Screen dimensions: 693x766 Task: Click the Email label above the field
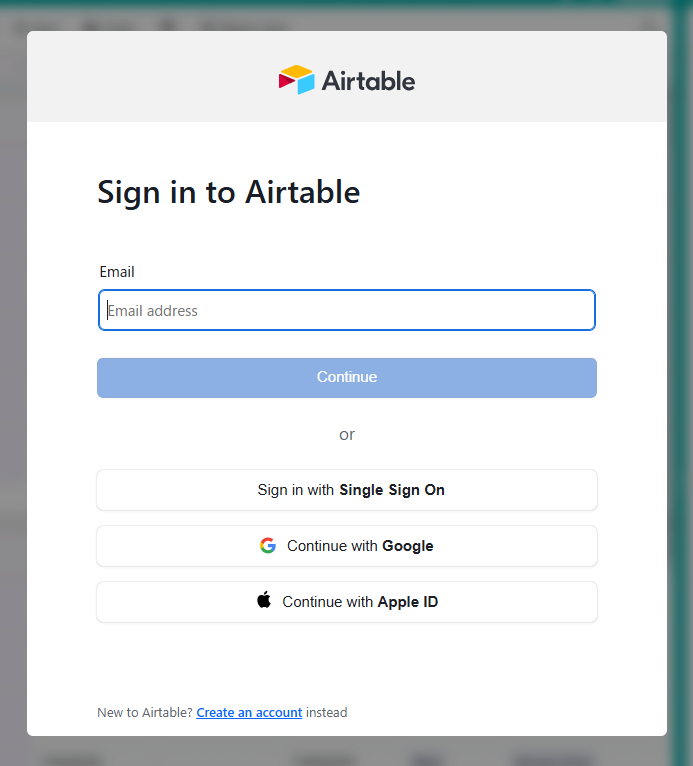[117, 272]
